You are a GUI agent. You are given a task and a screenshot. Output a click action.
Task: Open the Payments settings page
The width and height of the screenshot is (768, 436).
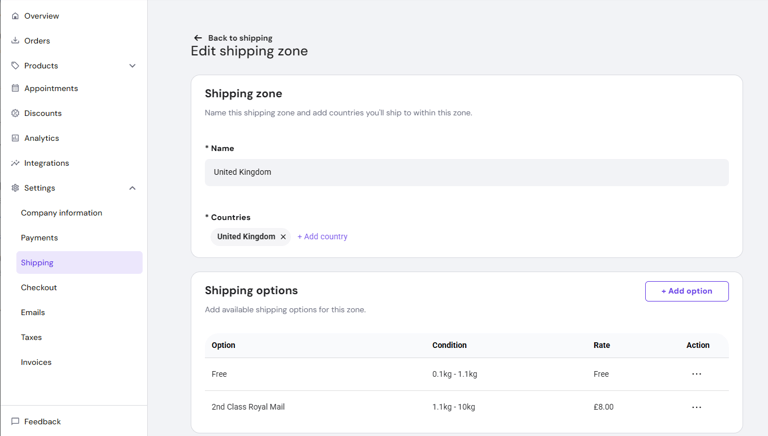pyautogui.click(x=40, y=238)
